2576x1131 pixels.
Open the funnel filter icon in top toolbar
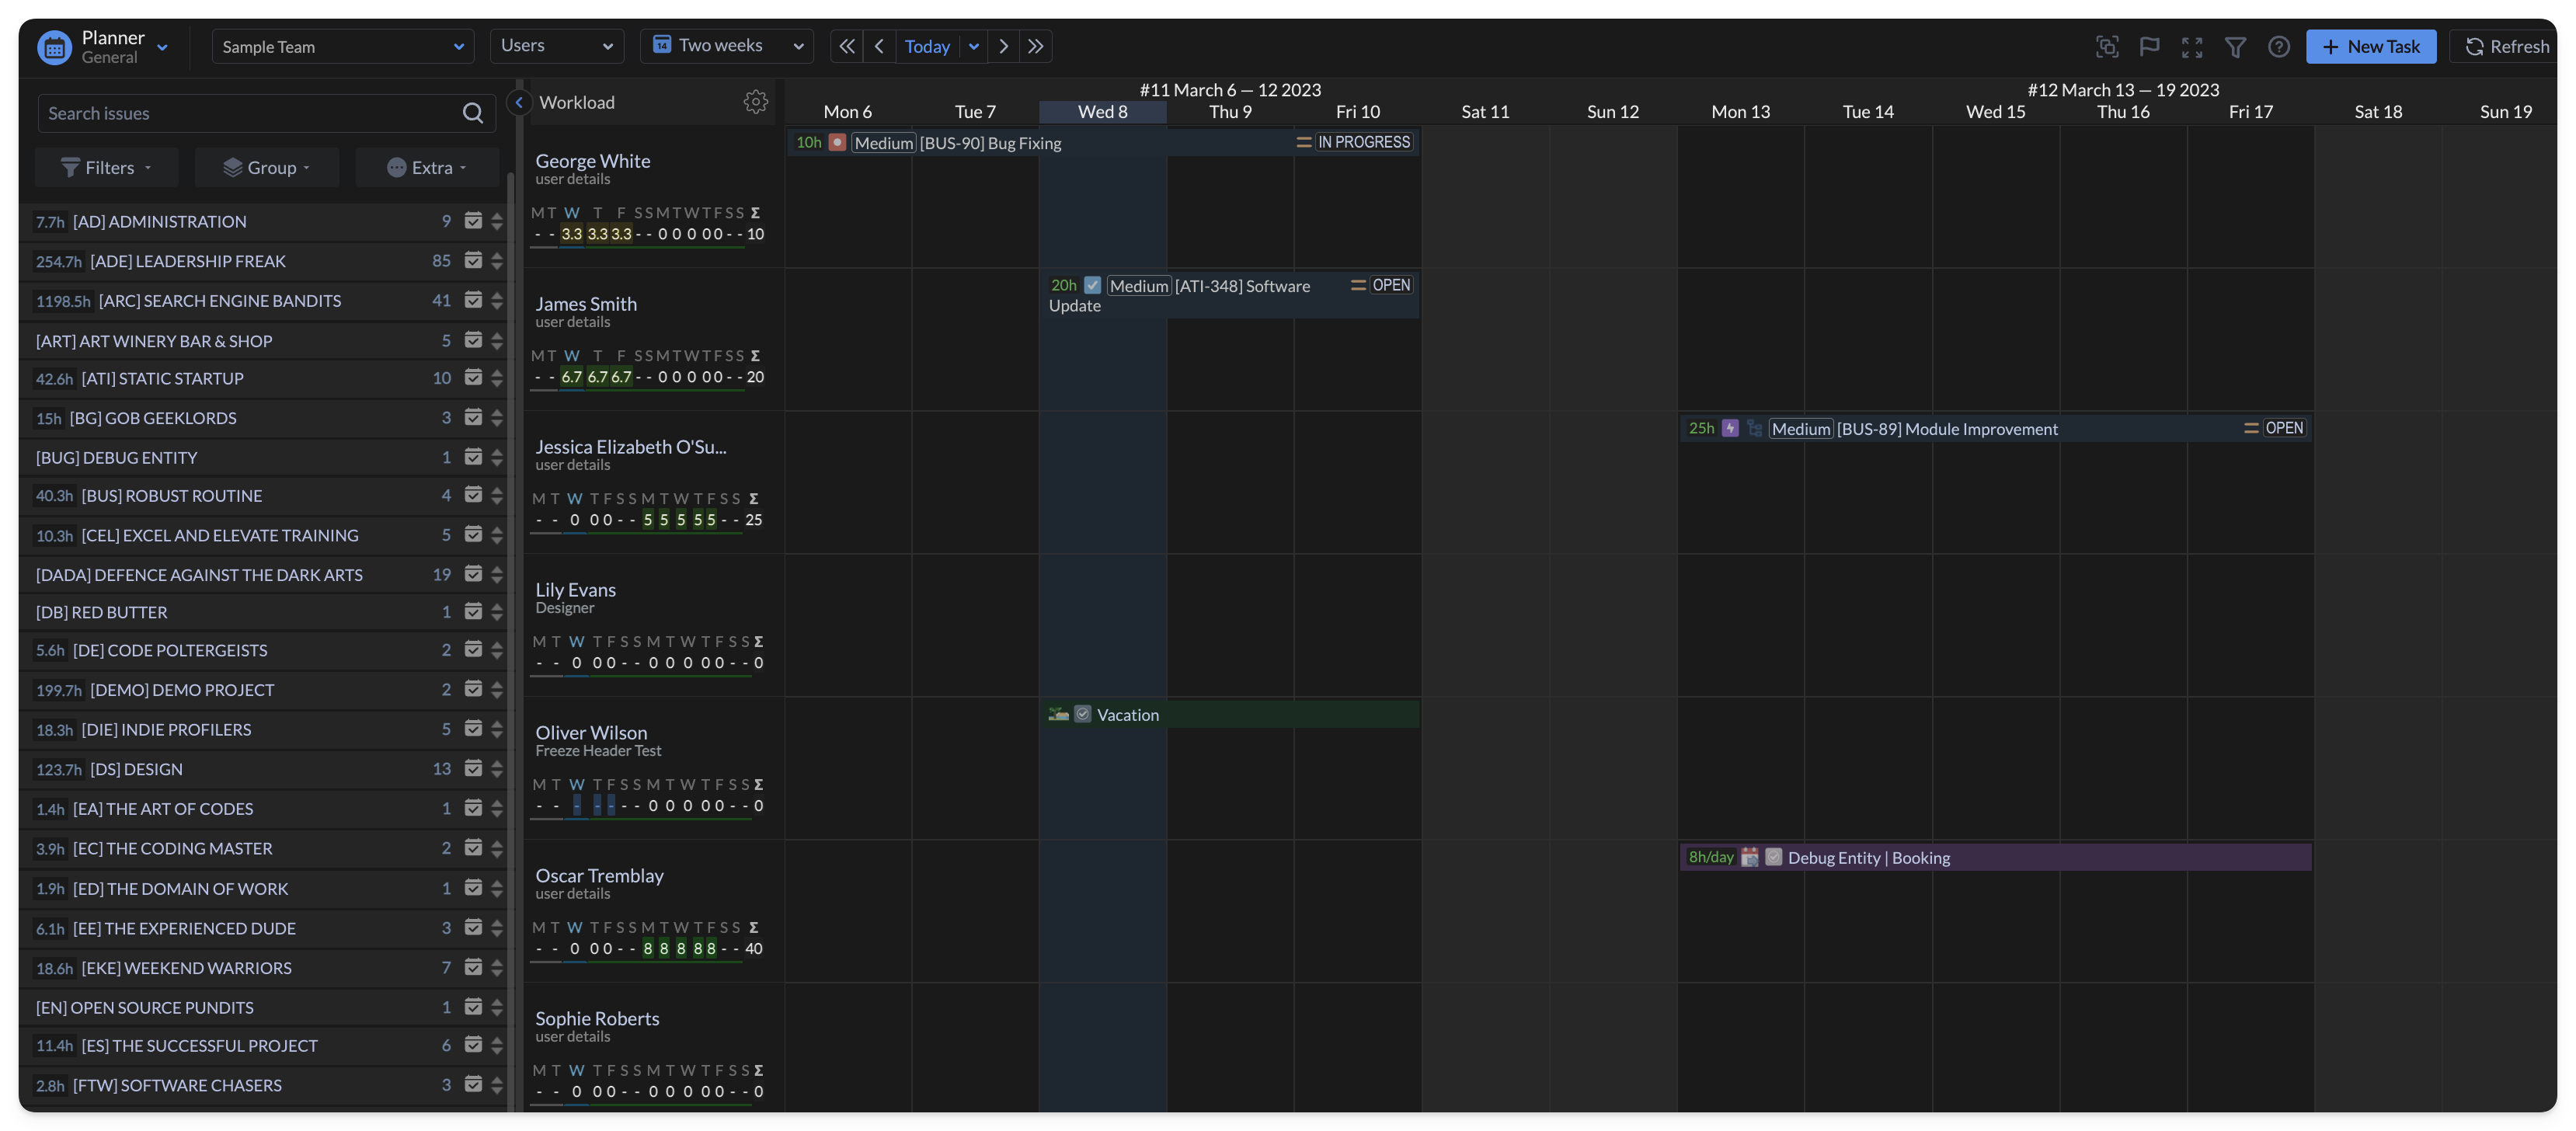[x=2235, y=46]
